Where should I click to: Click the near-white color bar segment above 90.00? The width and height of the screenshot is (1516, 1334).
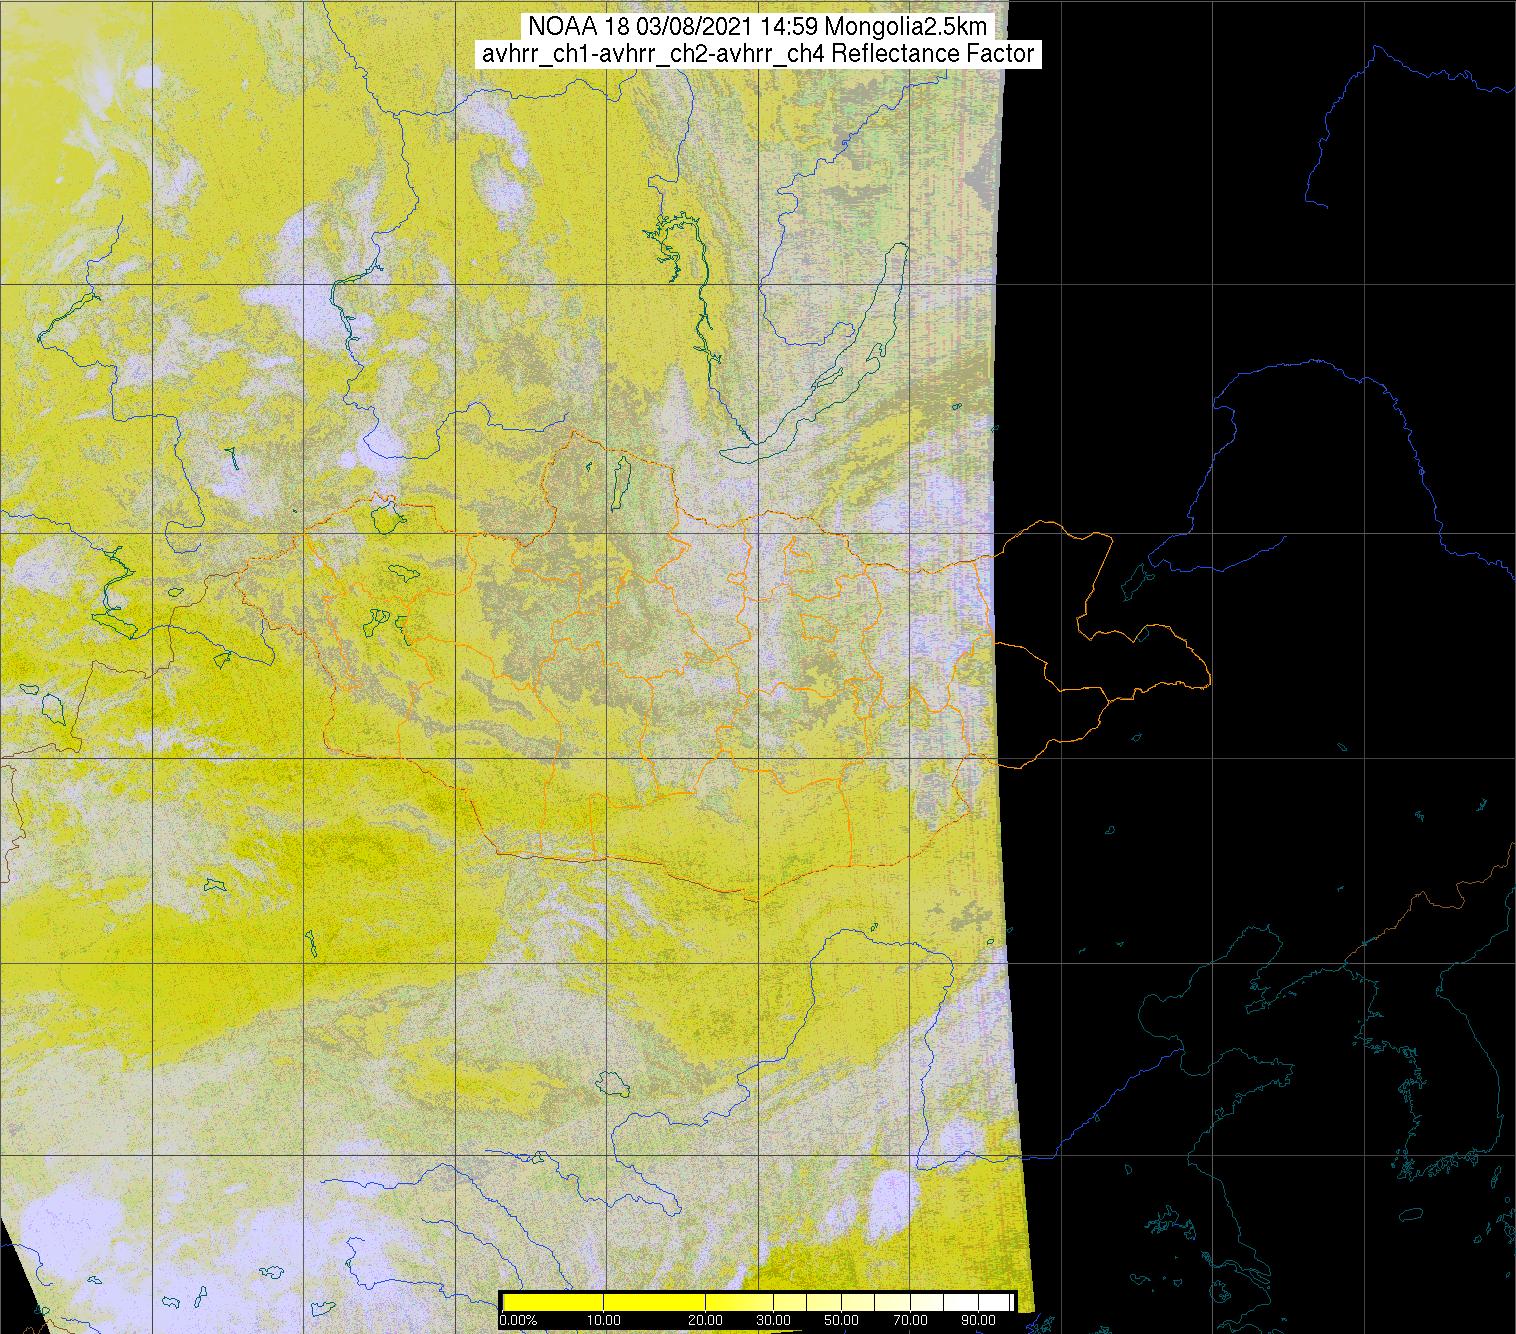[x=993, y=1302]
